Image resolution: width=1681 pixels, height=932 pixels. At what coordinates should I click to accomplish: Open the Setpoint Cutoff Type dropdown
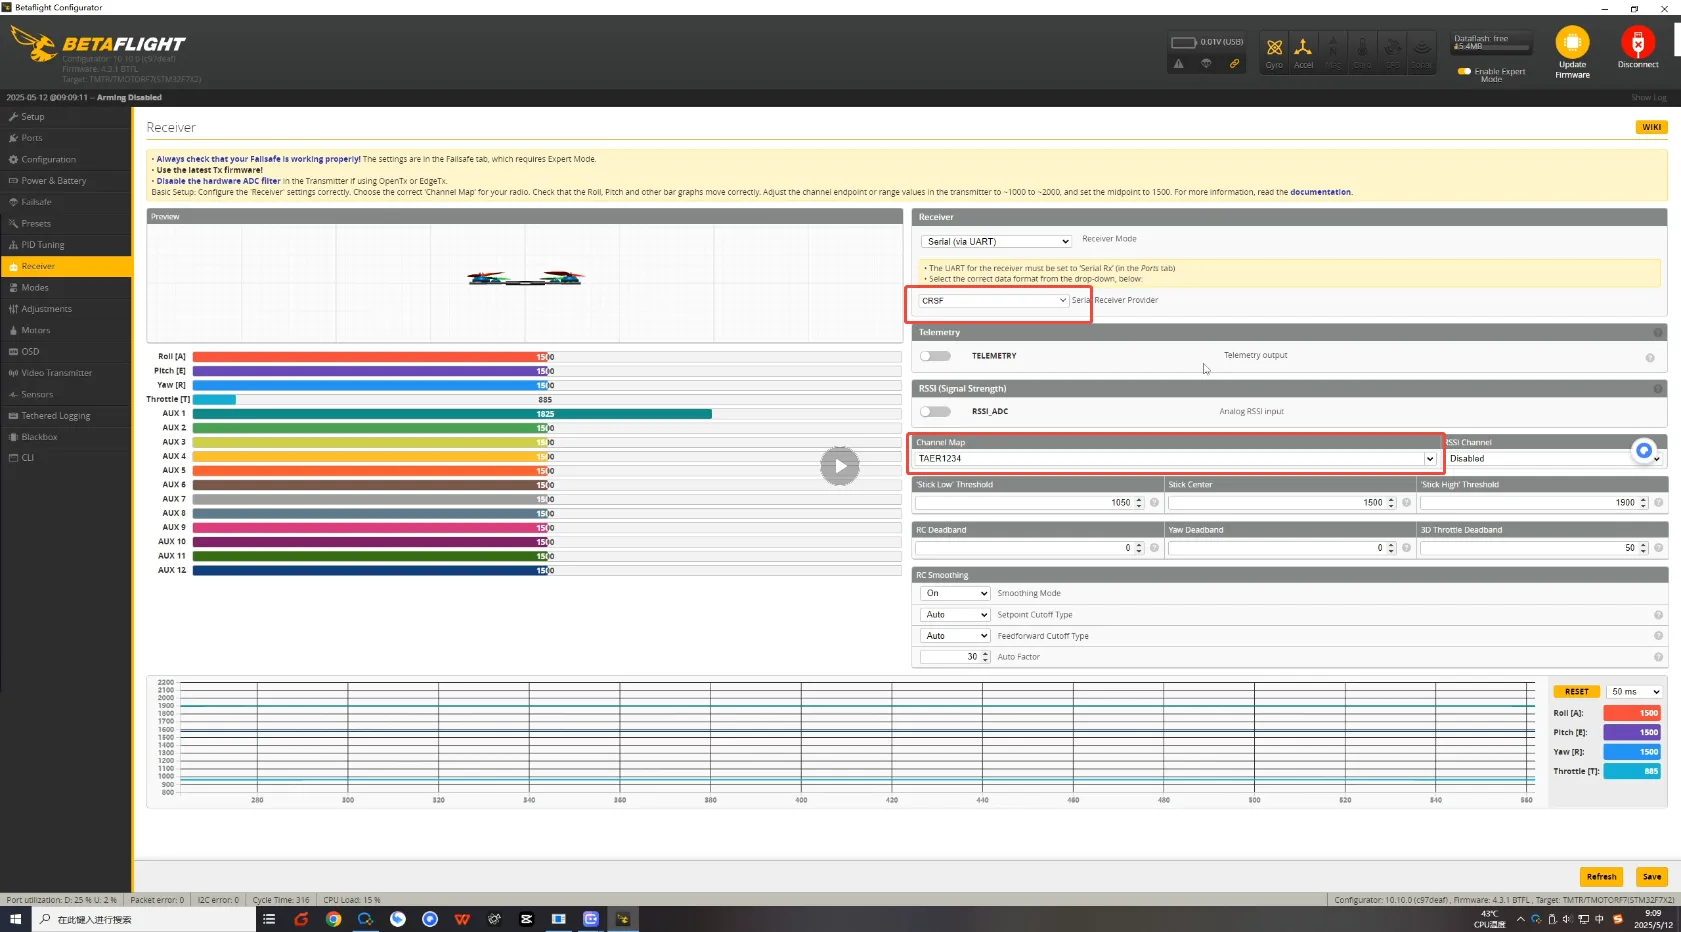click(956, 615)
